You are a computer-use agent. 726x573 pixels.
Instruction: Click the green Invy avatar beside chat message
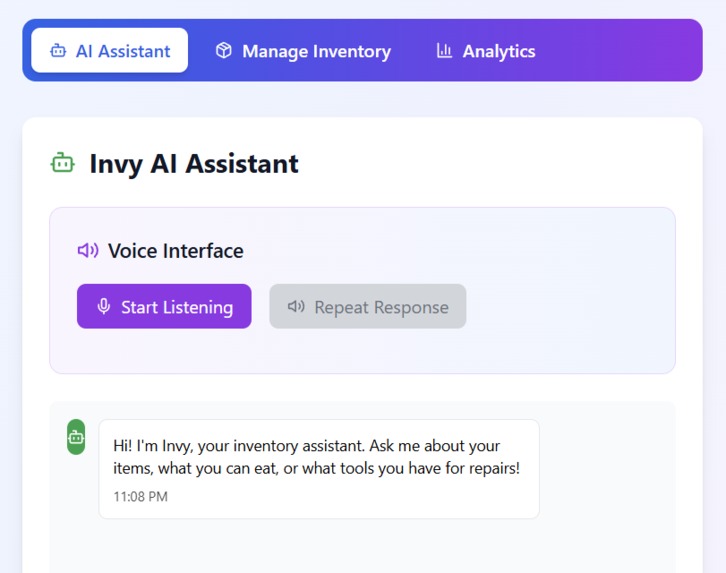[76, 437]
